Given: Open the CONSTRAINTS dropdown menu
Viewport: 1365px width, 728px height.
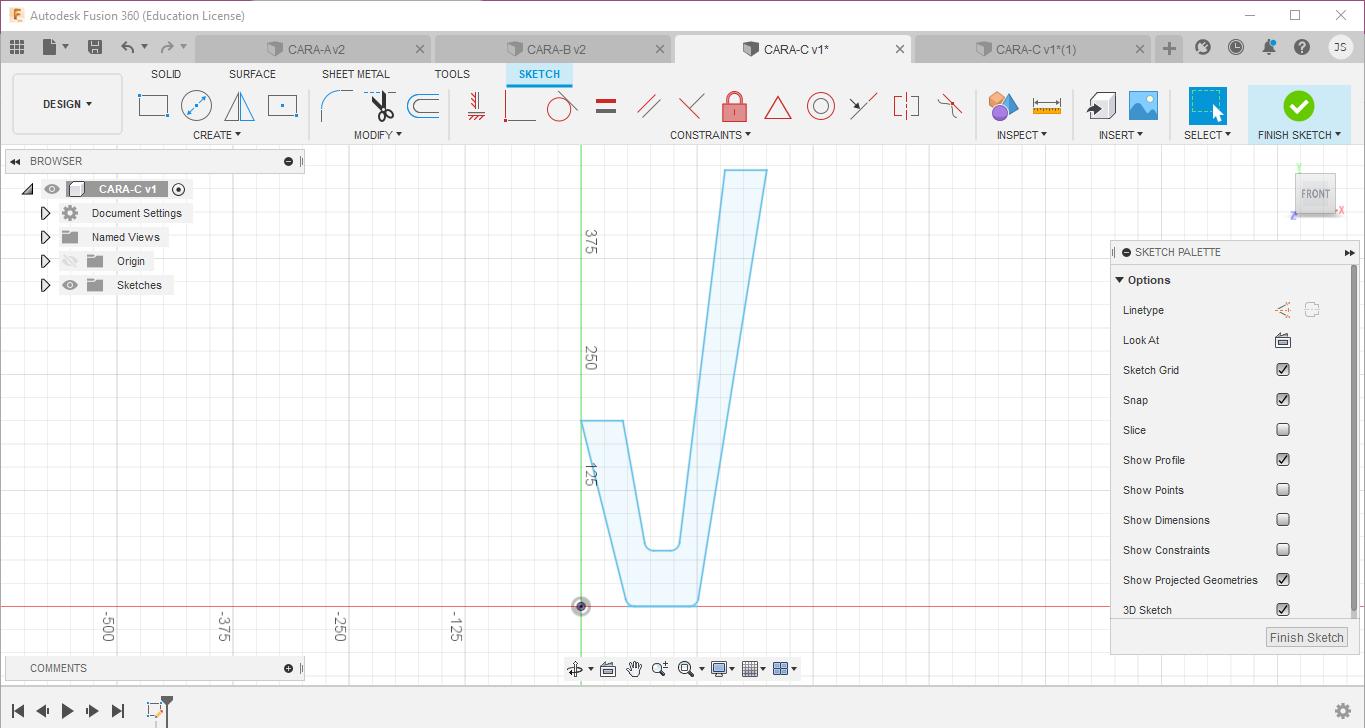Looking at the screenshot, I should point(711,135).
